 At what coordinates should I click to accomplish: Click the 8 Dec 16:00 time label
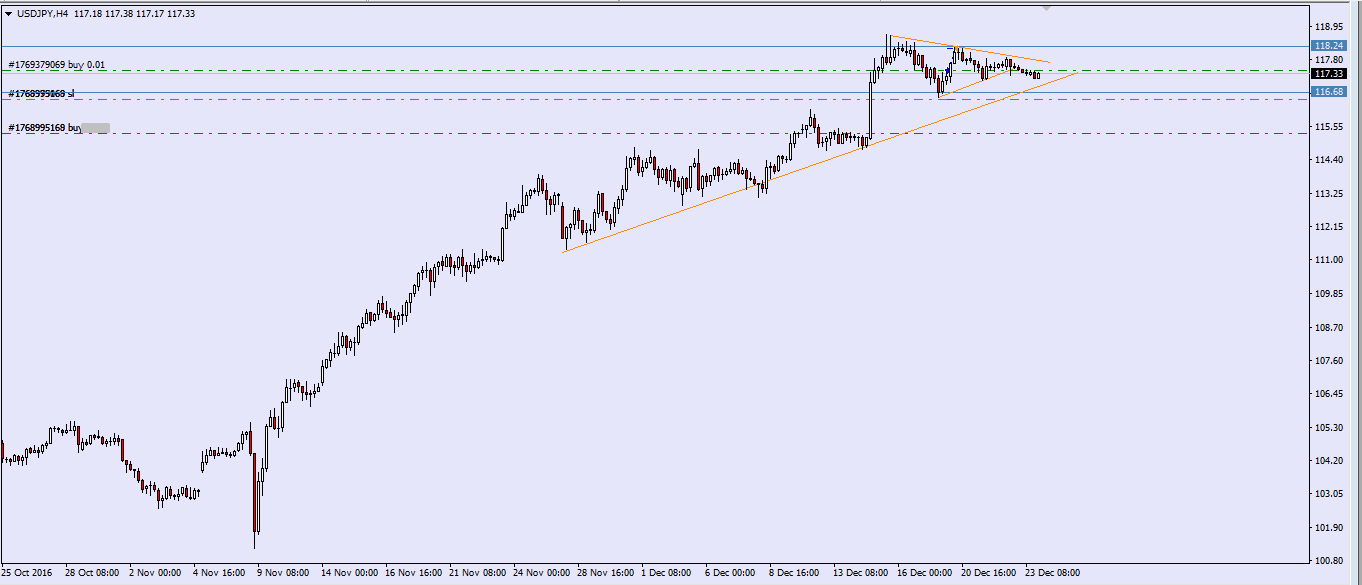795,574
